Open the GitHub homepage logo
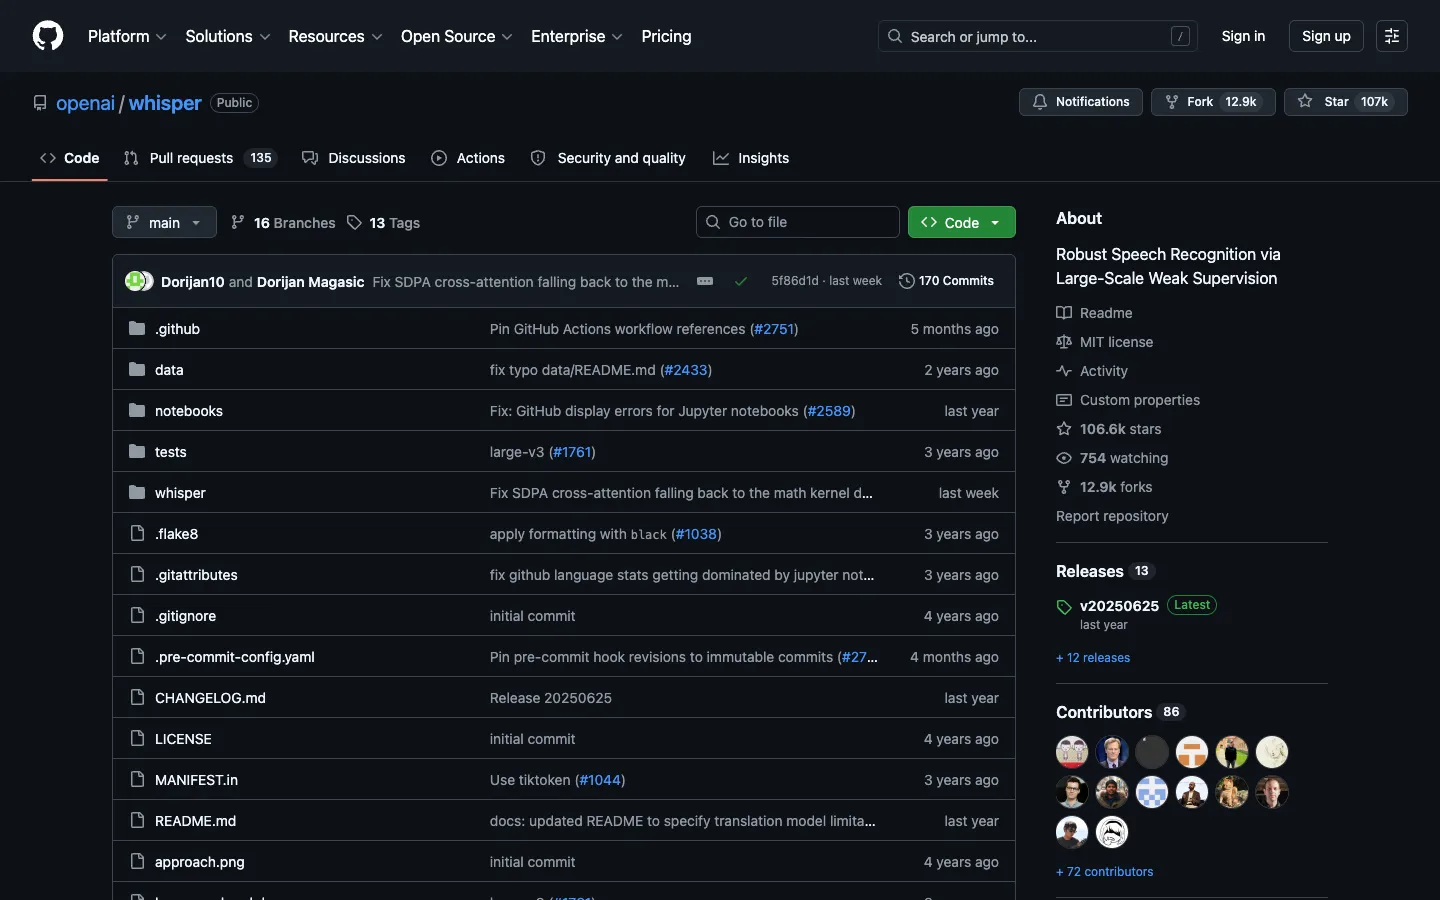 pyautogui.click(x=48, y=36)
